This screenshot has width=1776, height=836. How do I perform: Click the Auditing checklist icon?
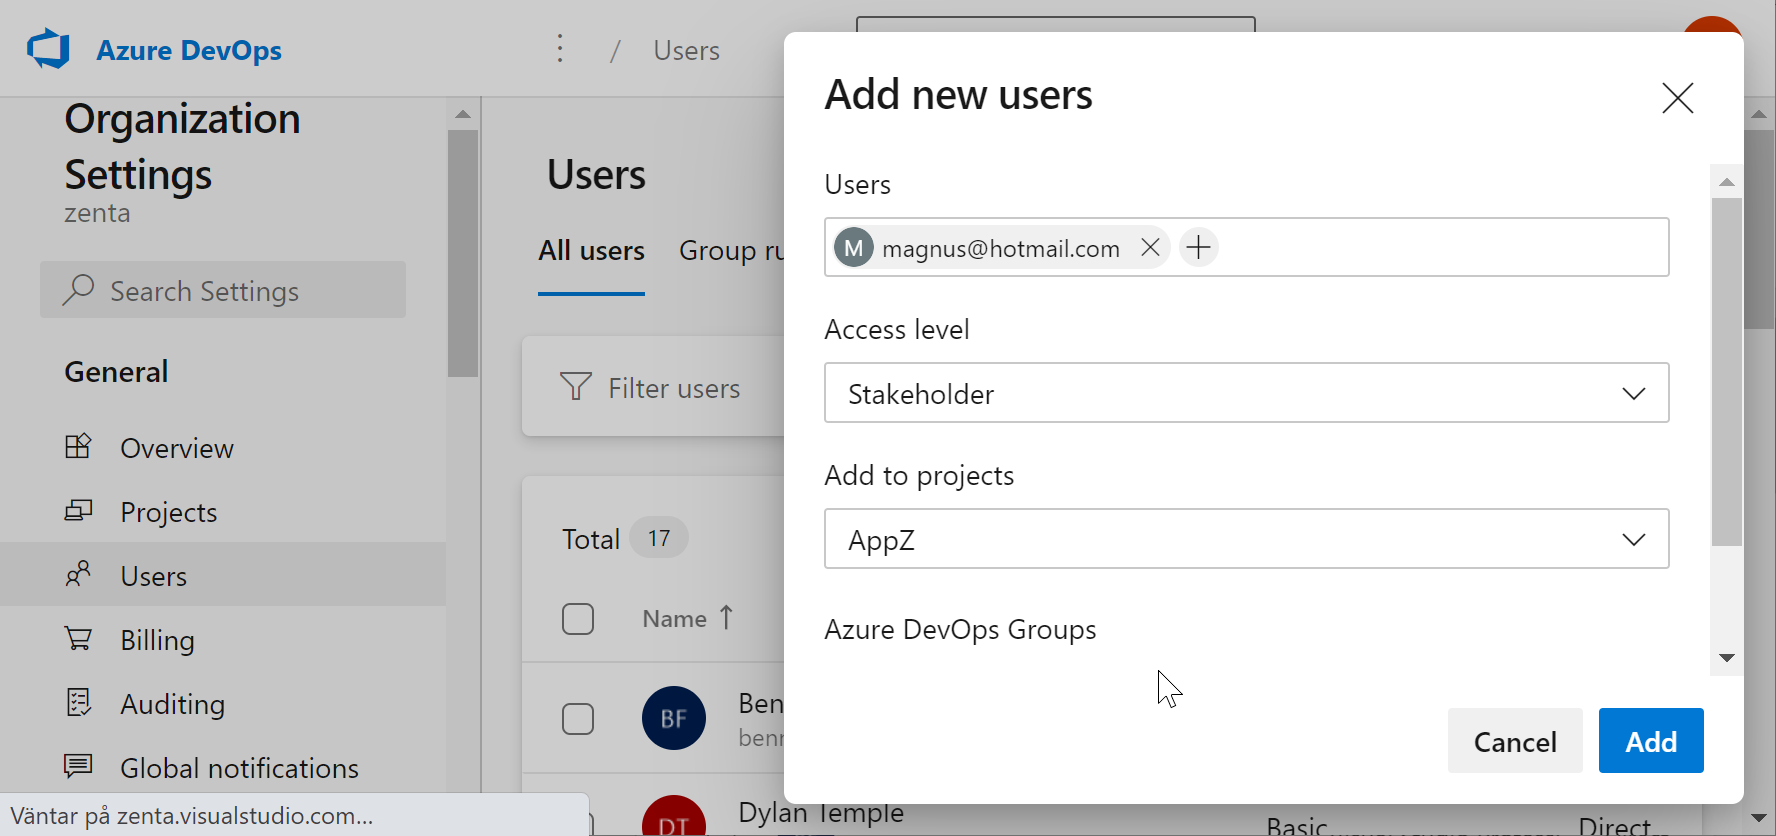click(78, 702)
